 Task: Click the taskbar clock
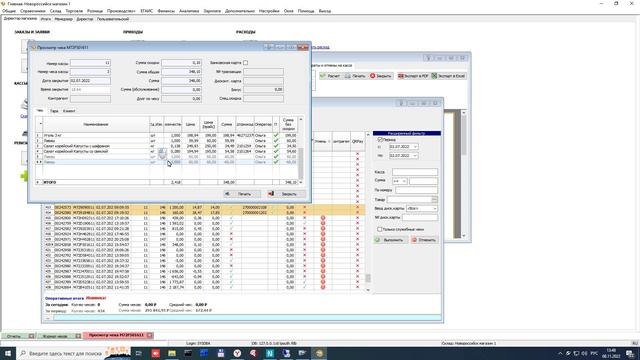coord(611,353)
